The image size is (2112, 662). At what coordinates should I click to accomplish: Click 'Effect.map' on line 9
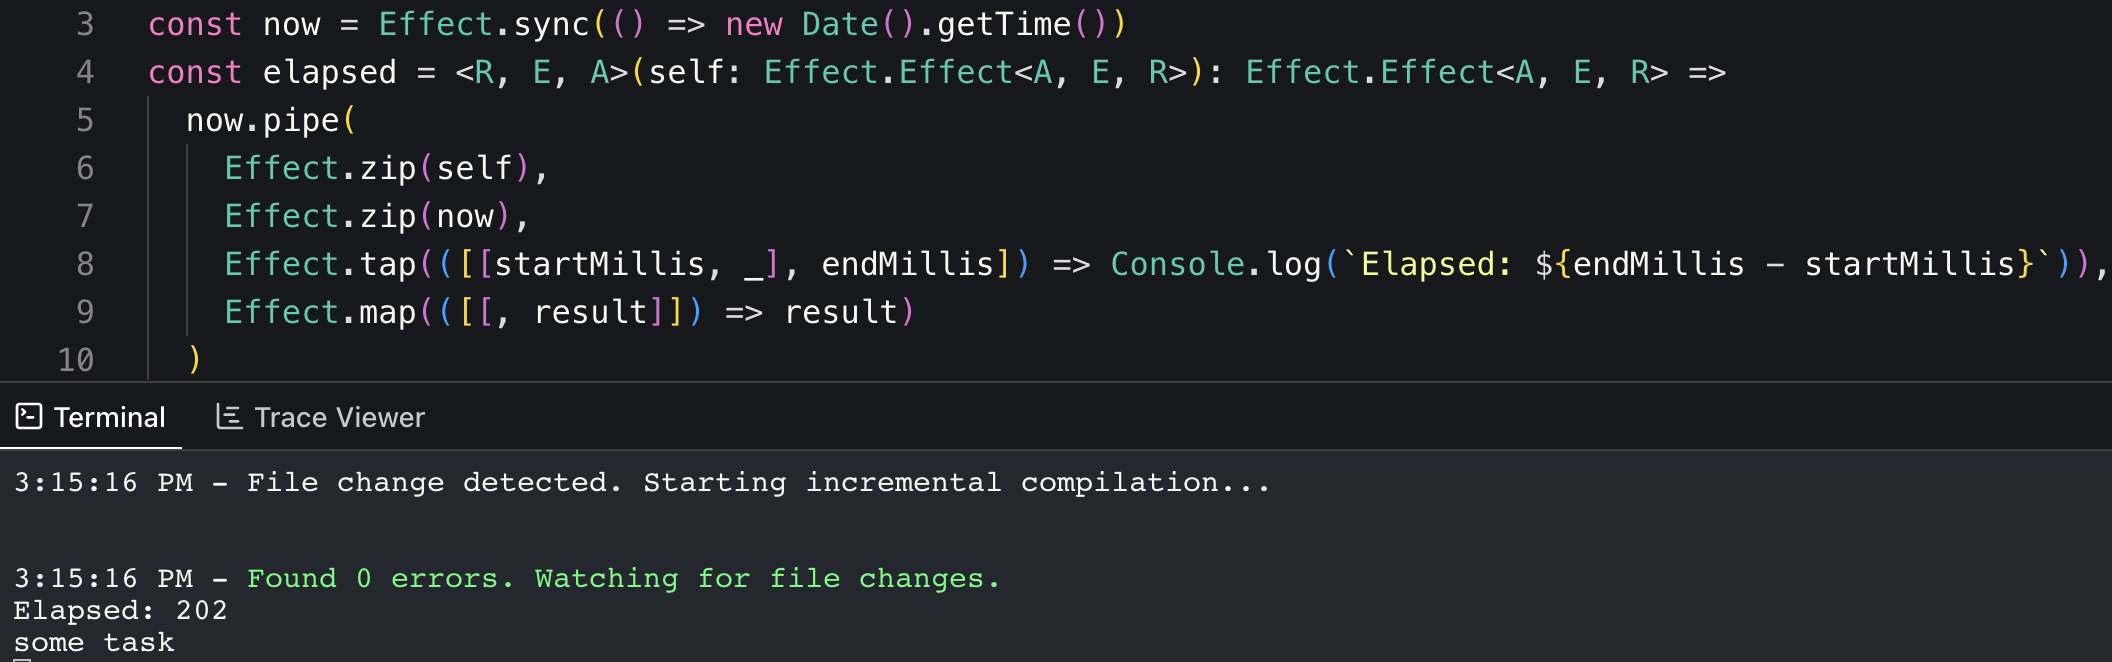[x=320, y=312]
